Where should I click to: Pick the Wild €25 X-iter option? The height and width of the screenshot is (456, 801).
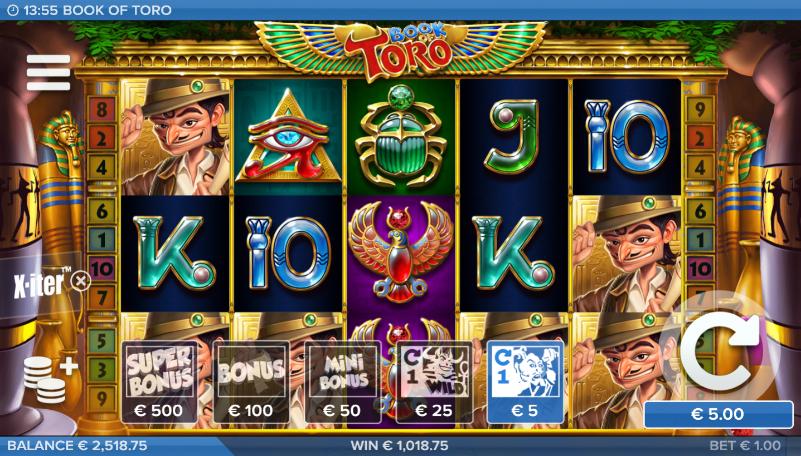434,382
